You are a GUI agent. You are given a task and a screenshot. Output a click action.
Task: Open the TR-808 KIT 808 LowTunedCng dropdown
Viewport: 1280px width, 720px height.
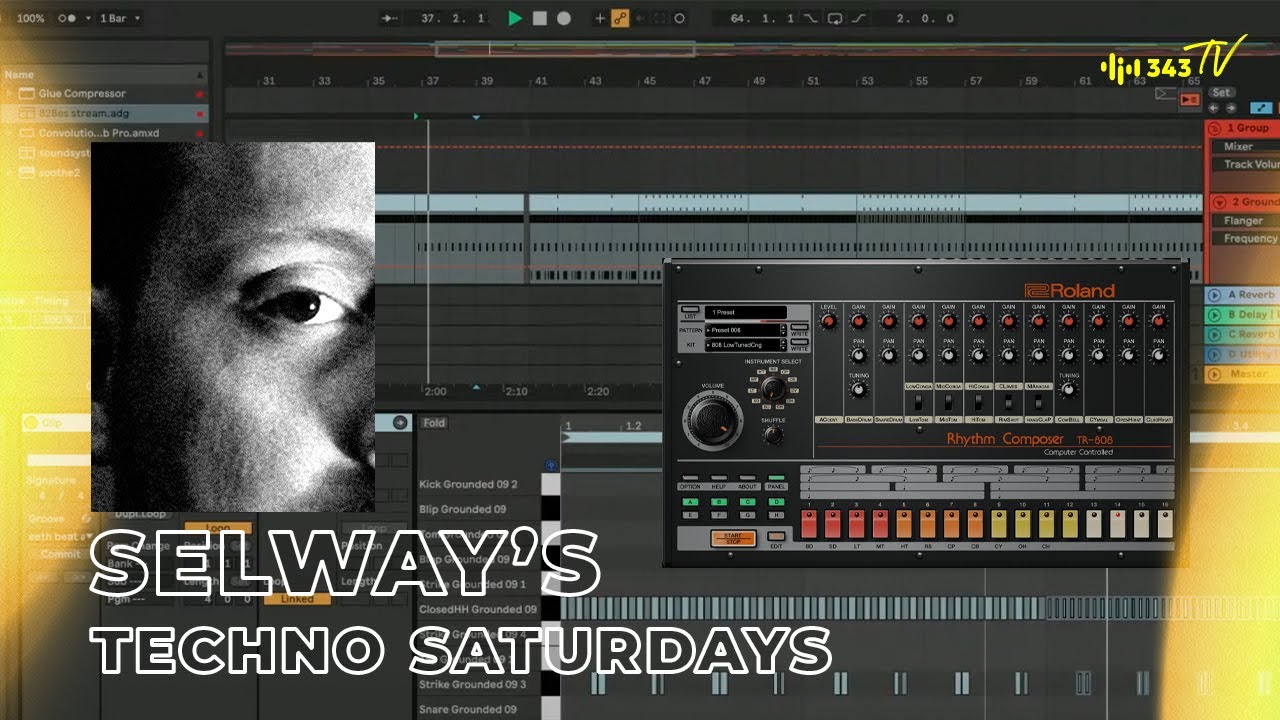[746, 345]
